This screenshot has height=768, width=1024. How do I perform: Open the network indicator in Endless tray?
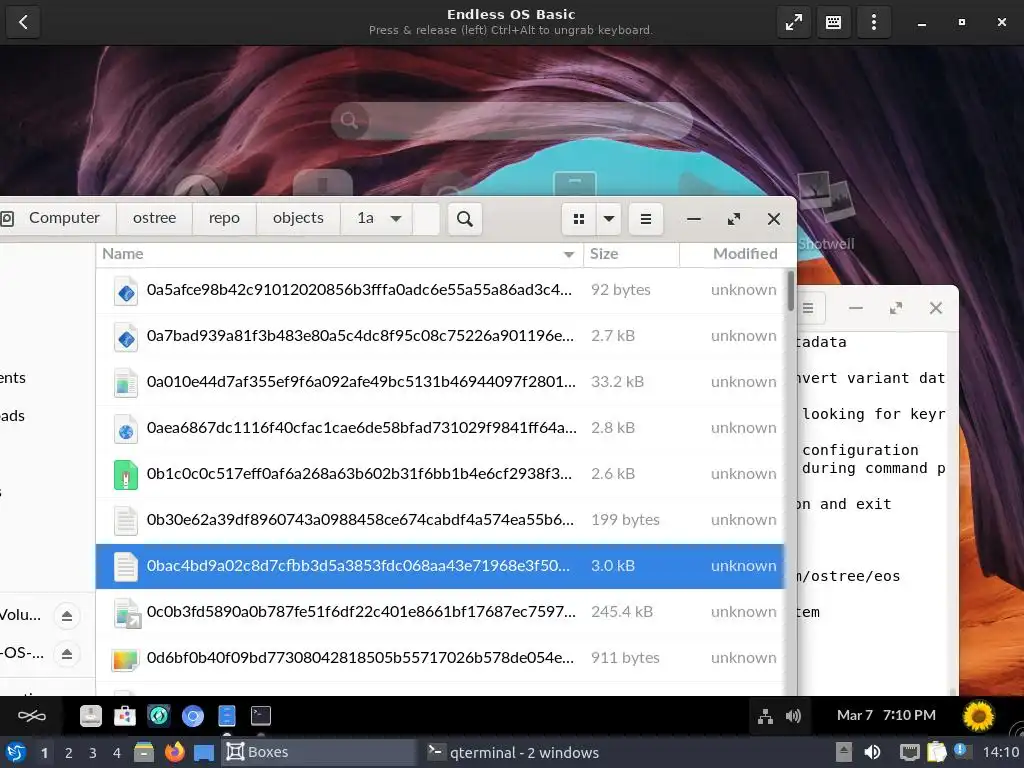765,716
